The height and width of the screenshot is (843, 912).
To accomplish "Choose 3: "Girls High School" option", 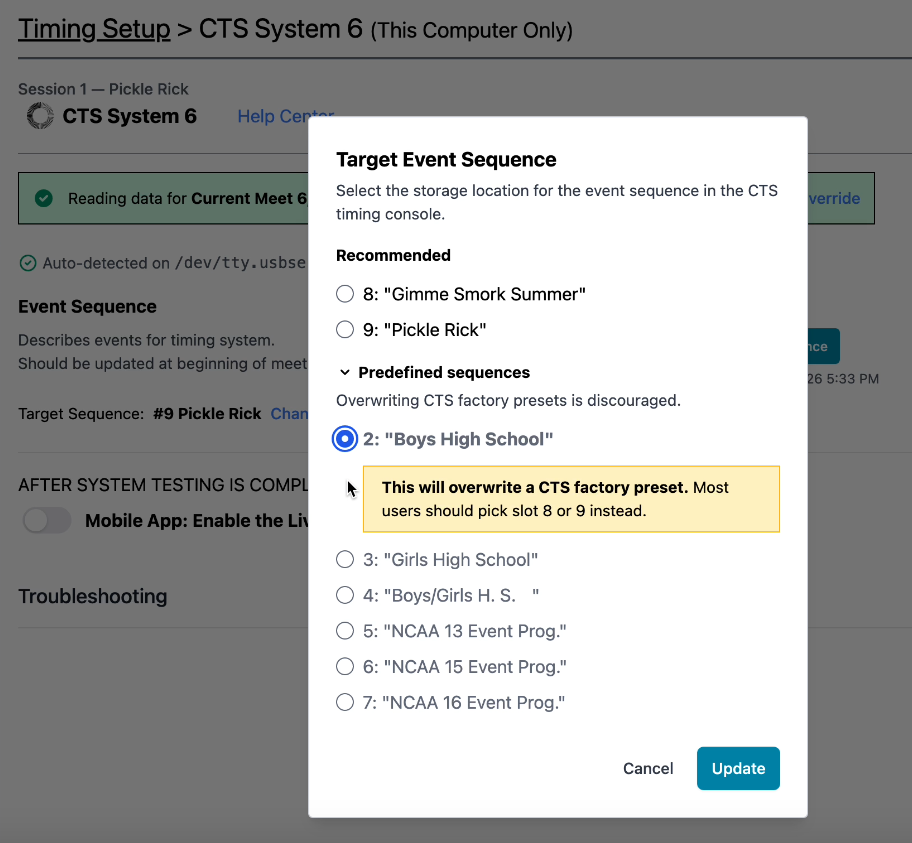I will 345,560.
